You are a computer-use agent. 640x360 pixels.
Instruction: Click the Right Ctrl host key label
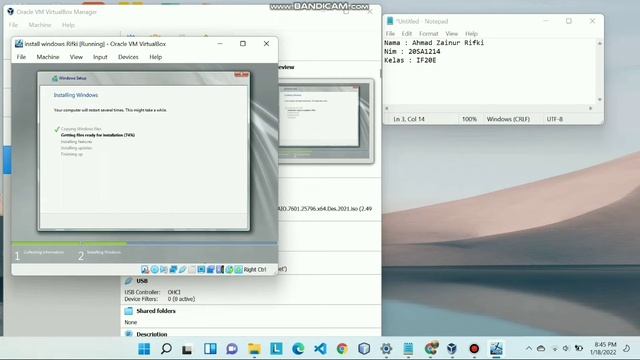tap(255, 269)
